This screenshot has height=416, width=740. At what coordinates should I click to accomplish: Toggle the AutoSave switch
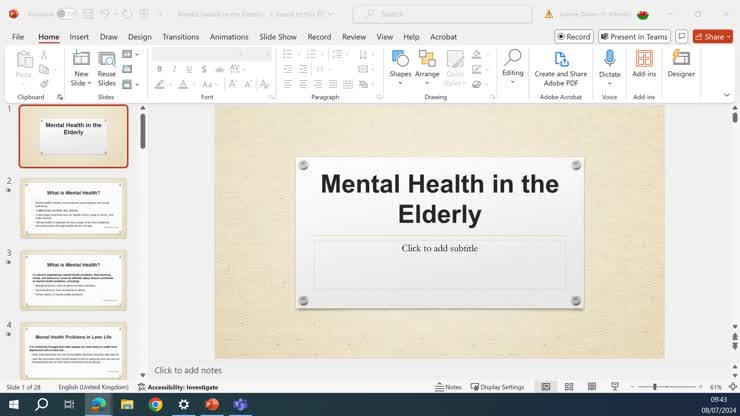[x=64, y=14]
